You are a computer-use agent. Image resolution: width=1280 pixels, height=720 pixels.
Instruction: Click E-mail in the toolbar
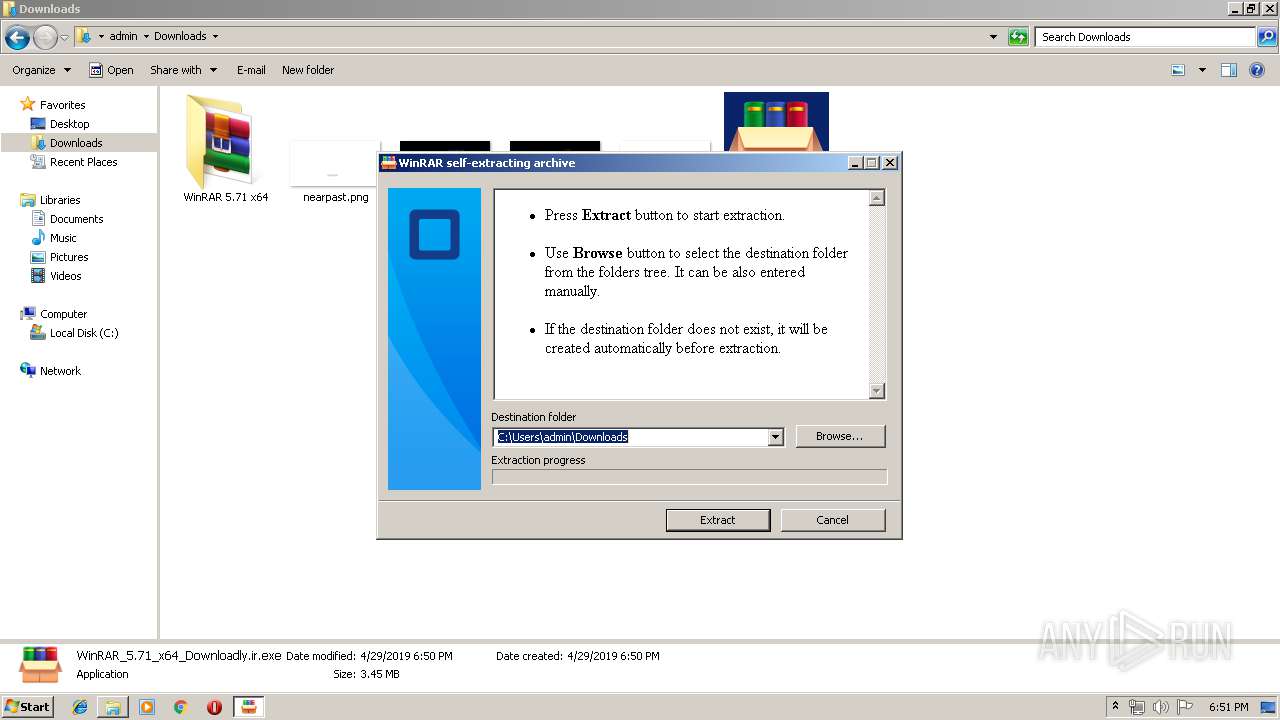251,70
